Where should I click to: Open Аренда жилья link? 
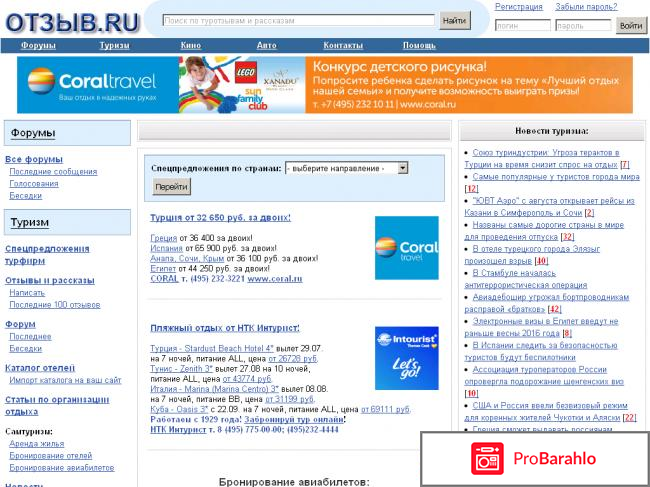click(36, 443)
